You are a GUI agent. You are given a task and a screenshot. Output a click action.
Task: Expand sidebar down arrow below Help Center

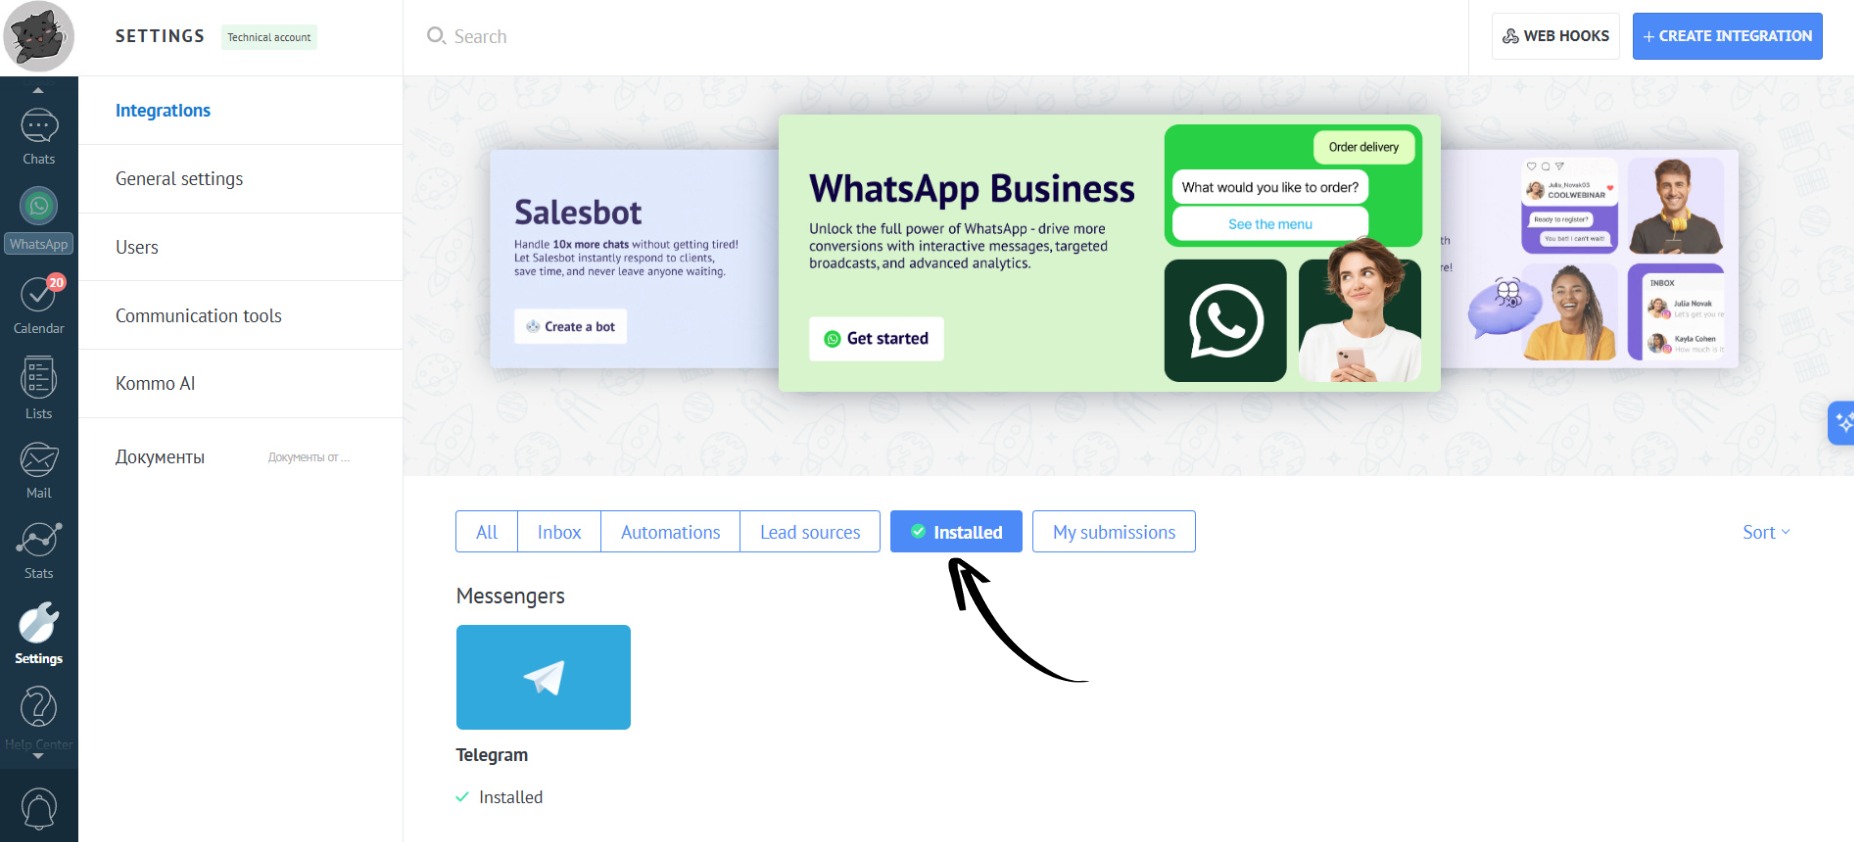pyautogui.click(x=38, y=757)
